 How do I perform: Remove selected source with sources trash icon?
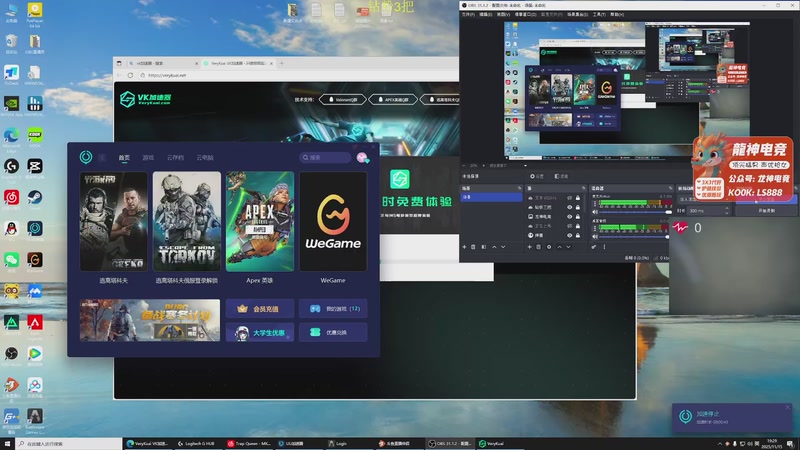[538, 247]
